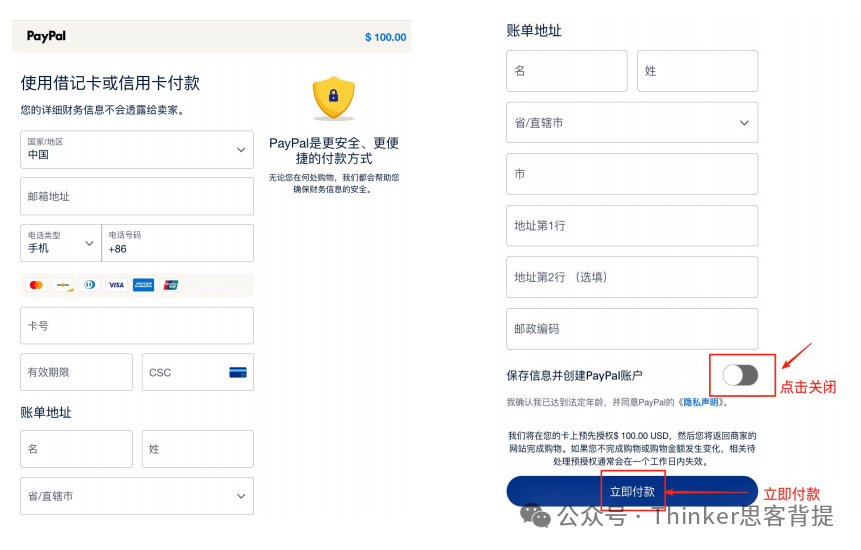Click the yellow security shield icon
The height and width of the screenshot is (550, 861).
pos(333,98)
